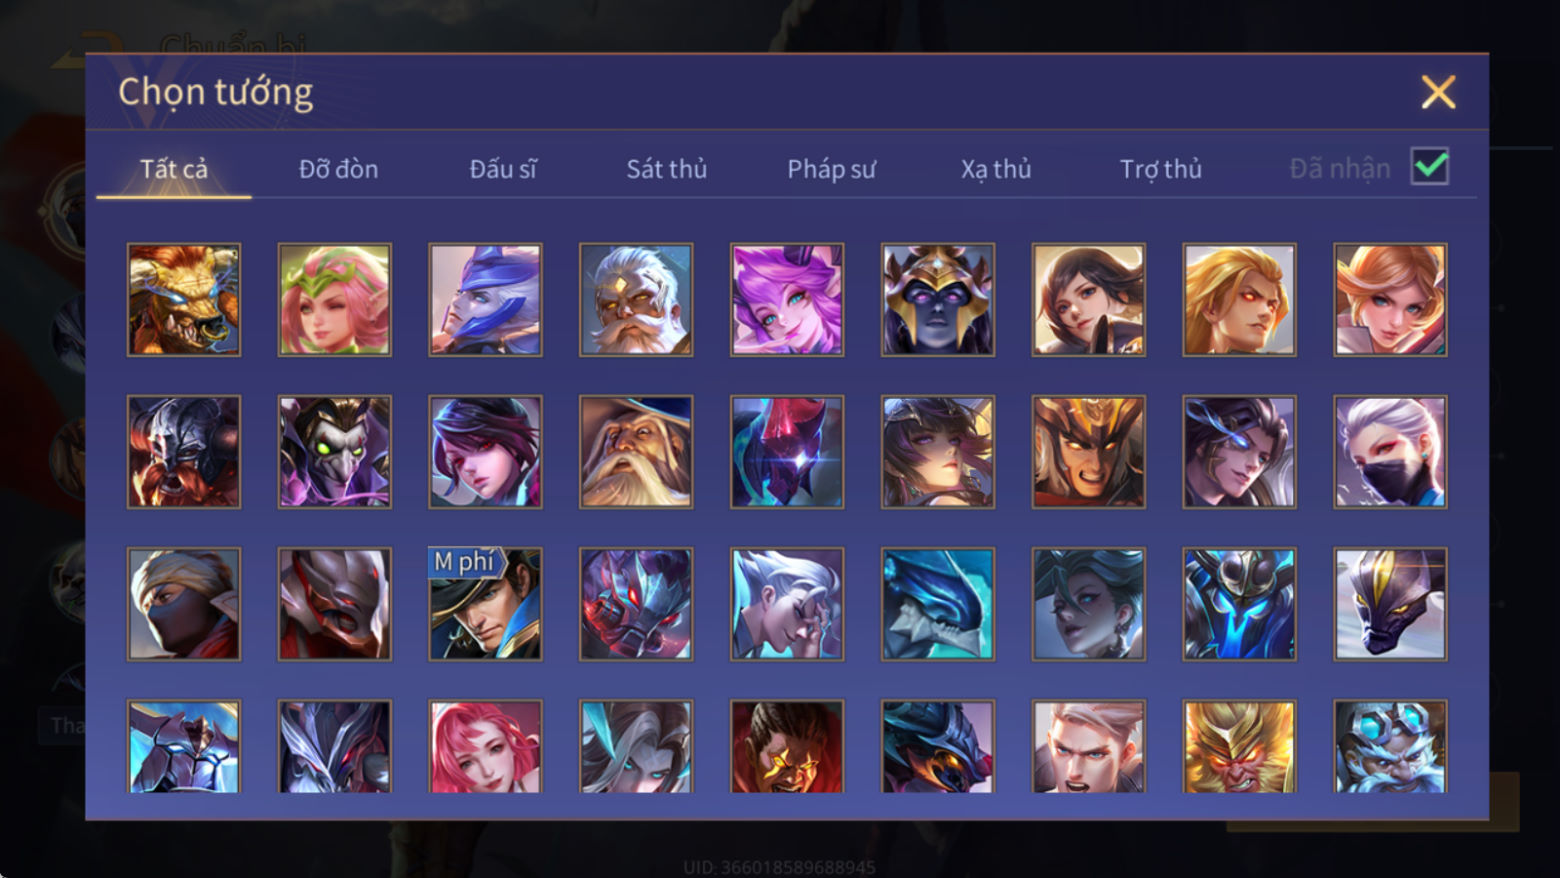Show the 'Xạ thủ' heroes tab
Image resolution: width=1560 pixels, height=878 pixels.
point(996,169)
